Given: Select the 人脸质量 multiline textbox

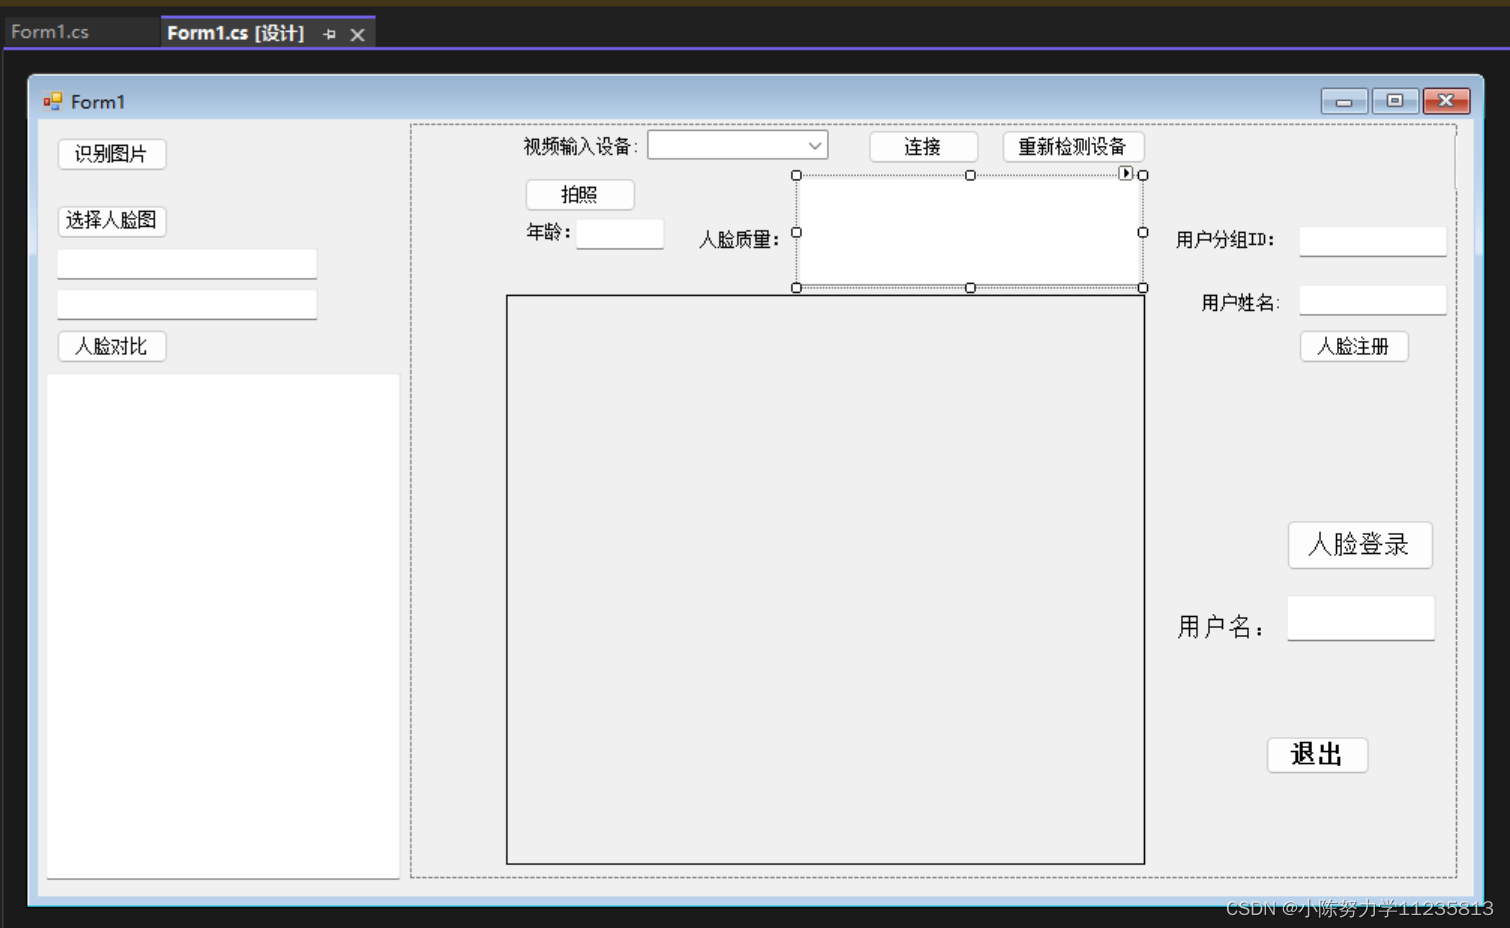Looking at the screenshot, I should (969, 232).
